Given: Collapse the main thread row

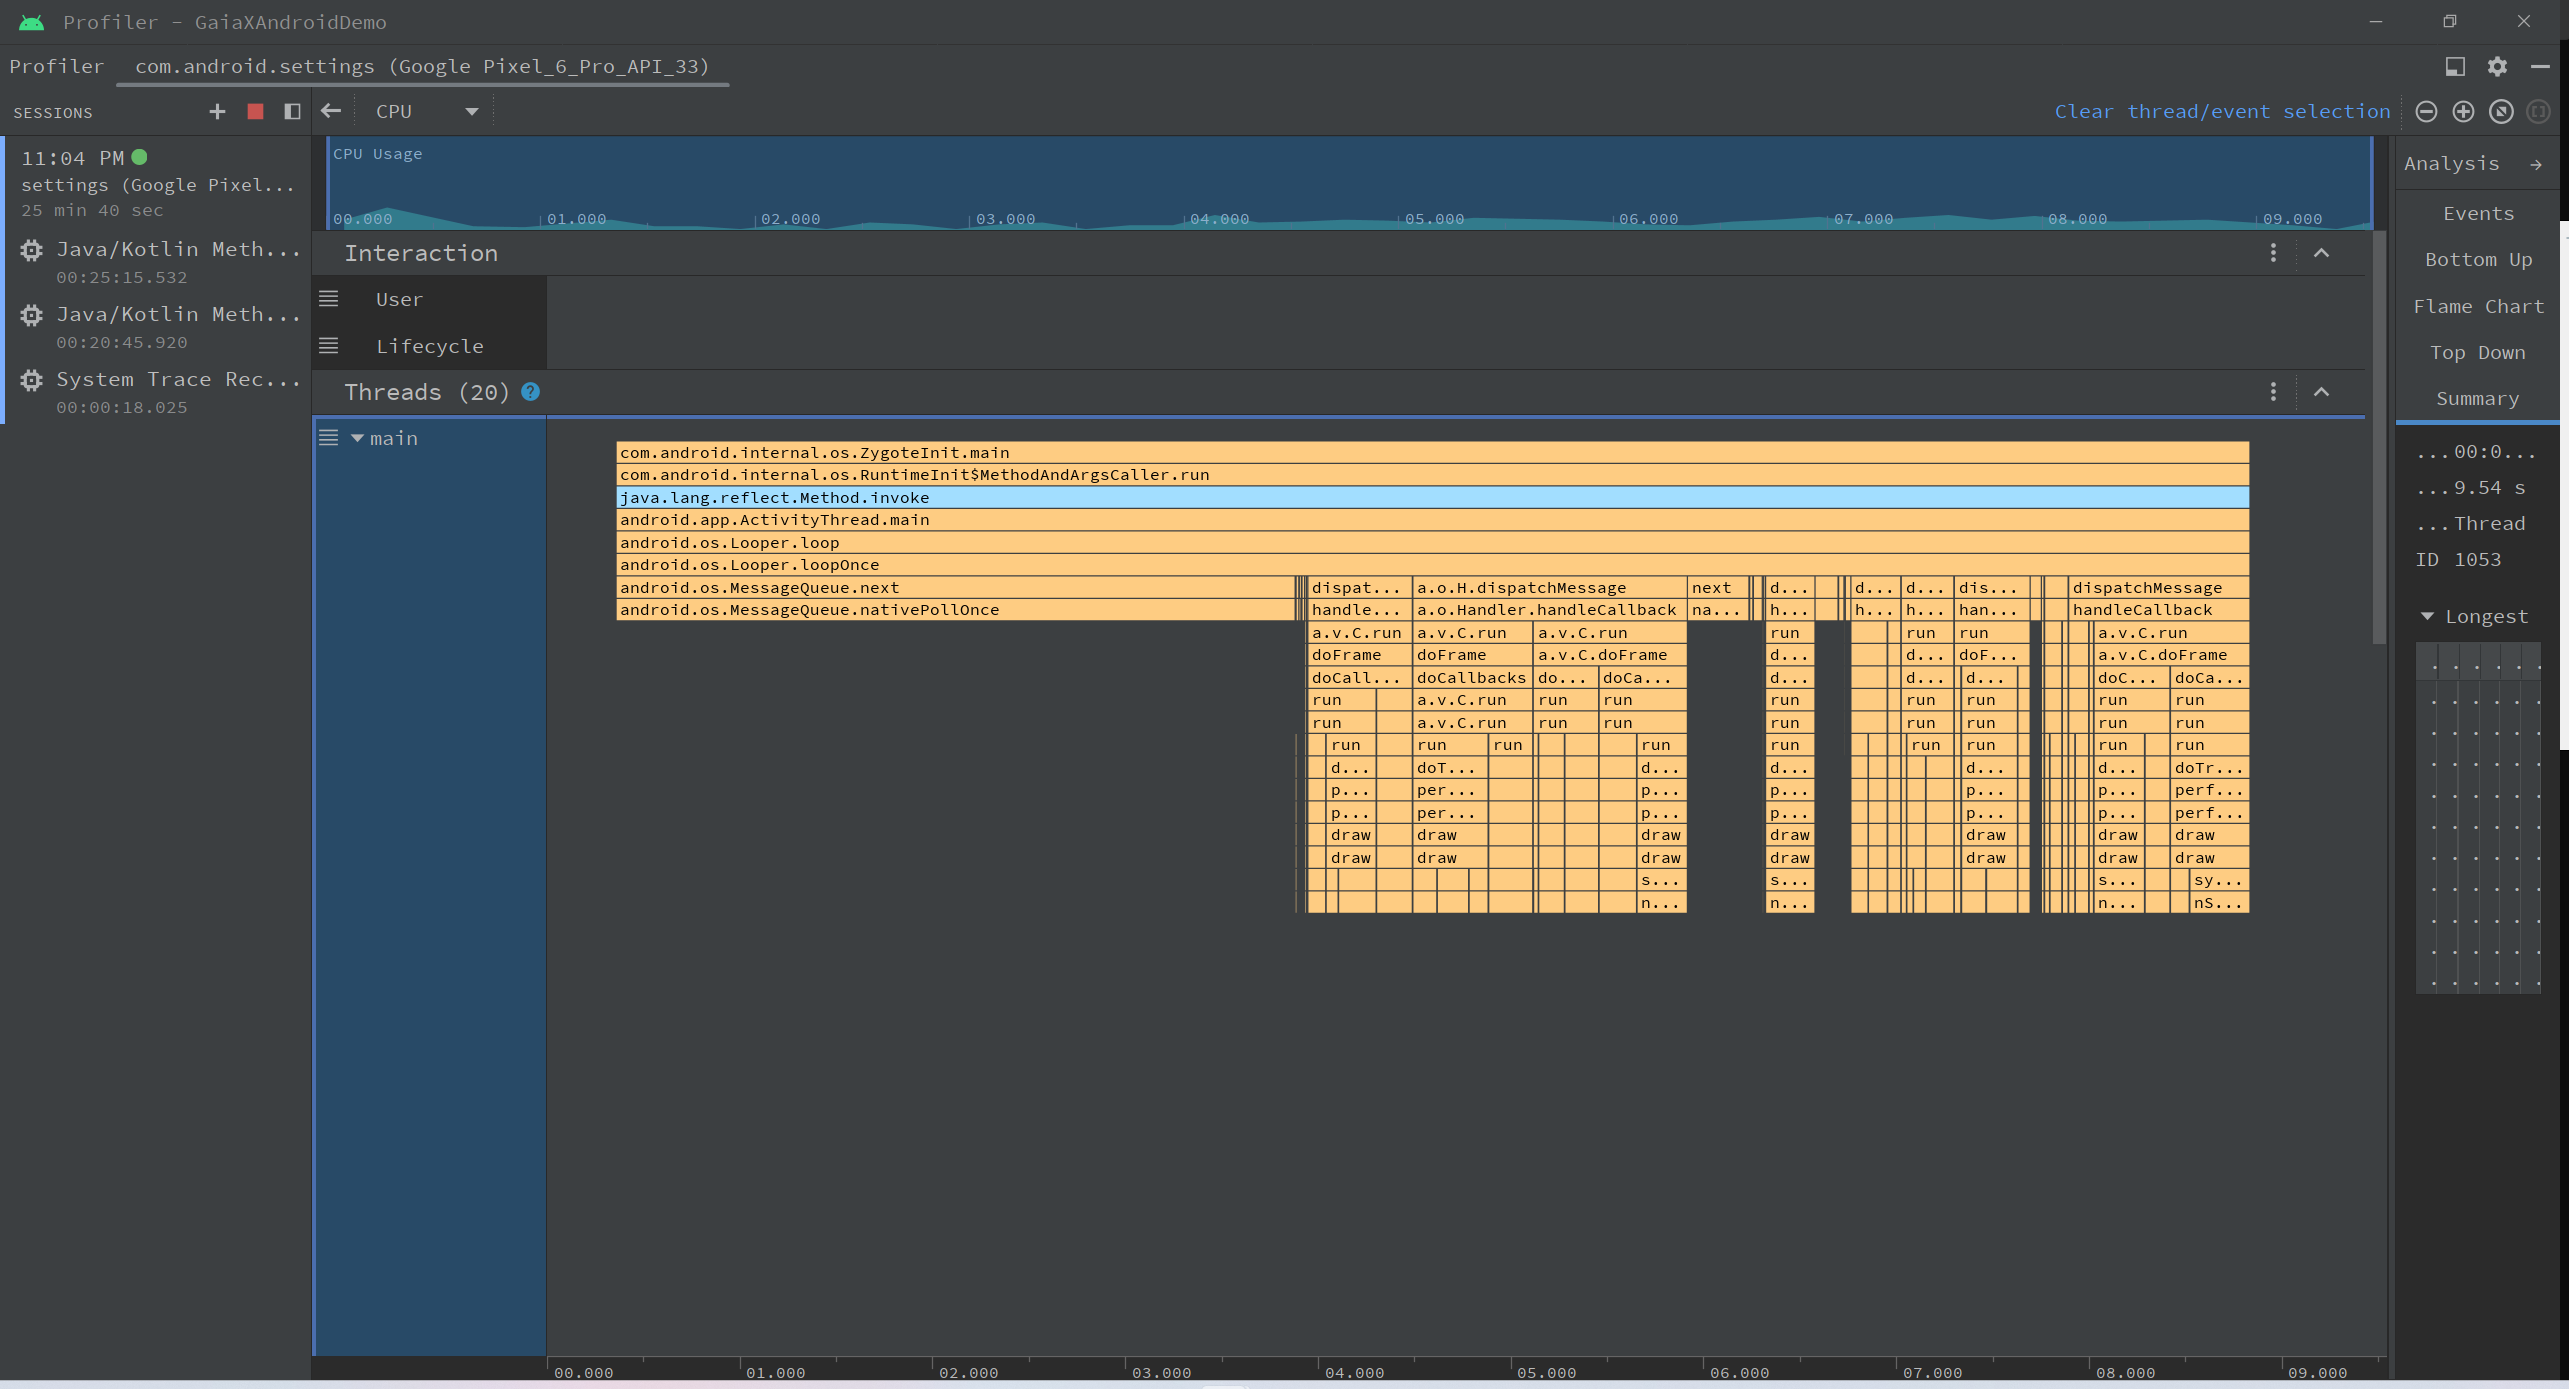Looking at the screenshot, I should pyautogui.click(x=357, y=438).
